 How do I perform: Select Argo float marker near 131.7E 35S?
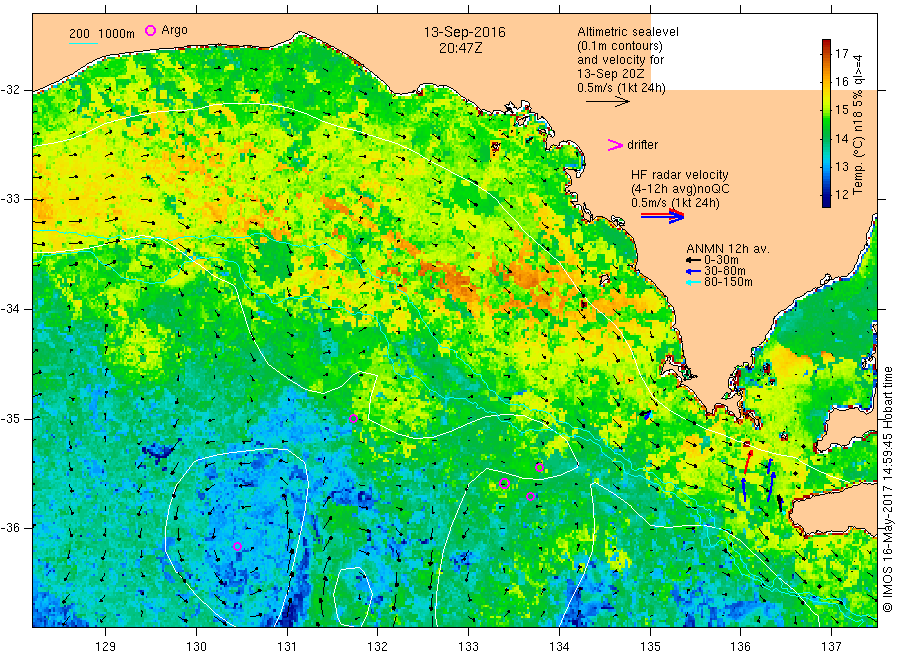pos(354,418)
